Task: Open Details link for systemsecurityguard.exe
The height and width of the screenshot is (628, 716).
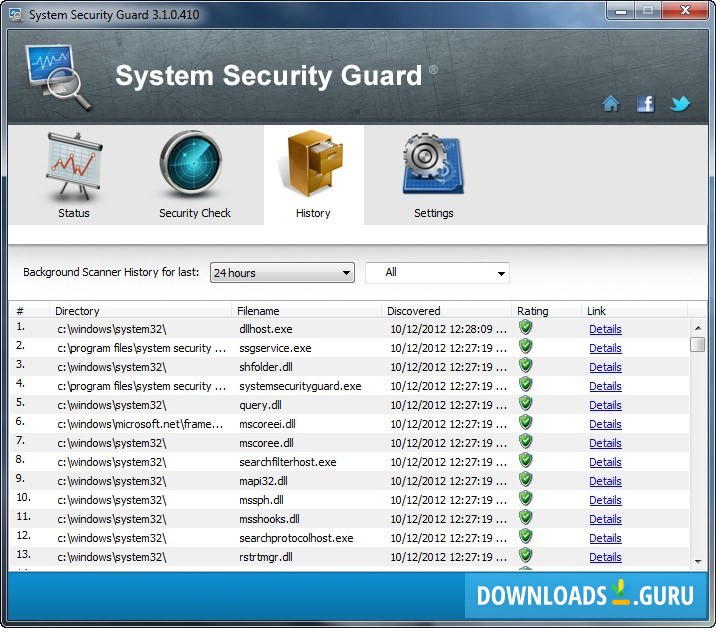Action: click(605, 386)
